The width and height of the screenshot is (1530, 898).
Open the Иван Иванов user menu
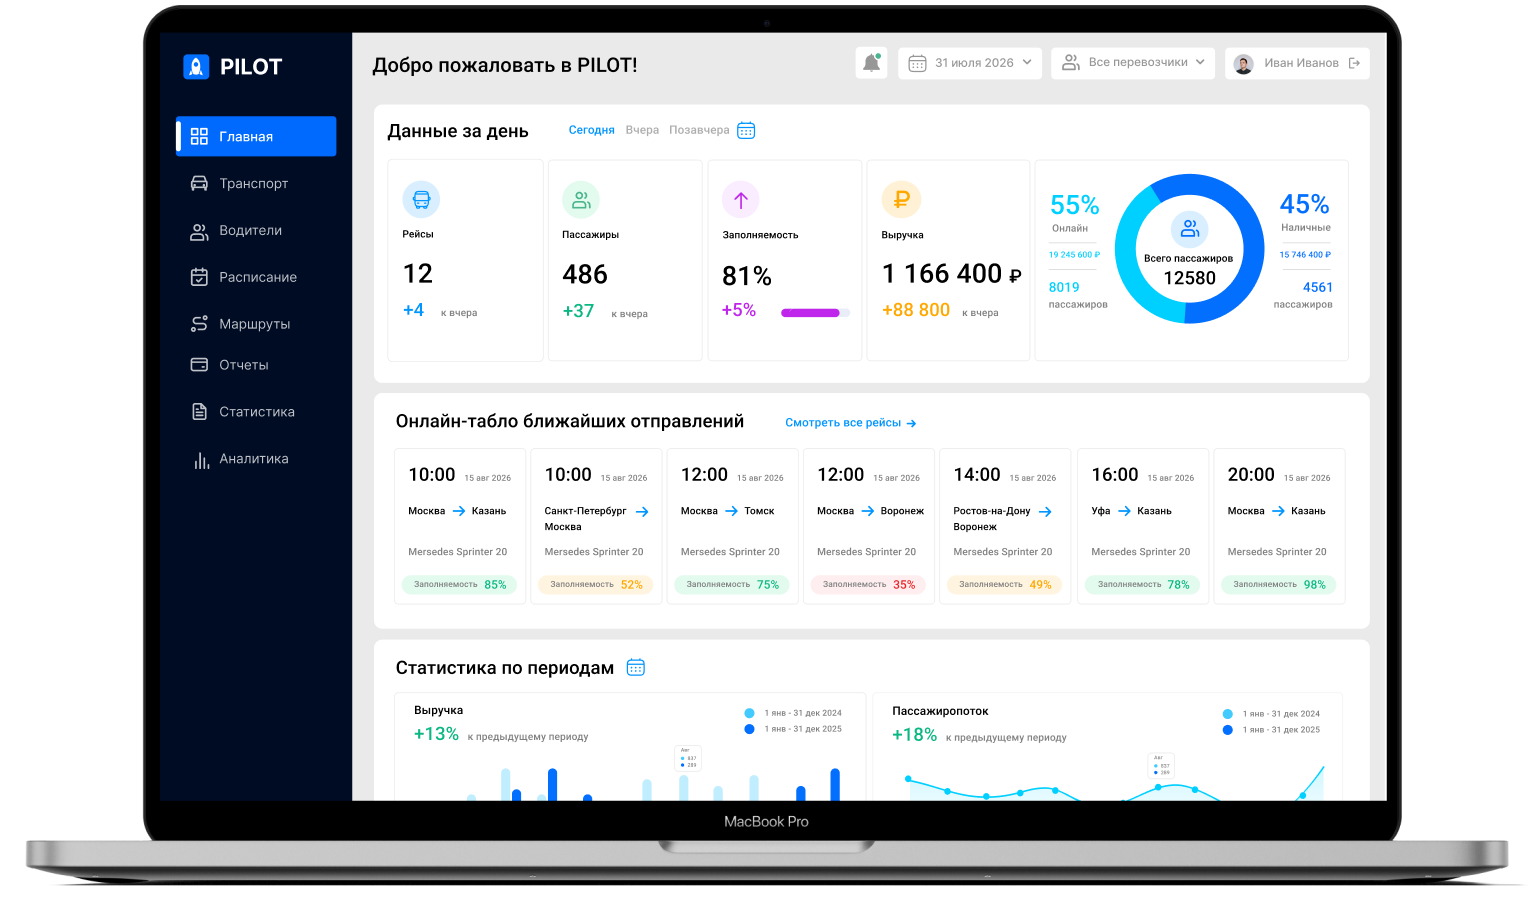point(1297,63)
